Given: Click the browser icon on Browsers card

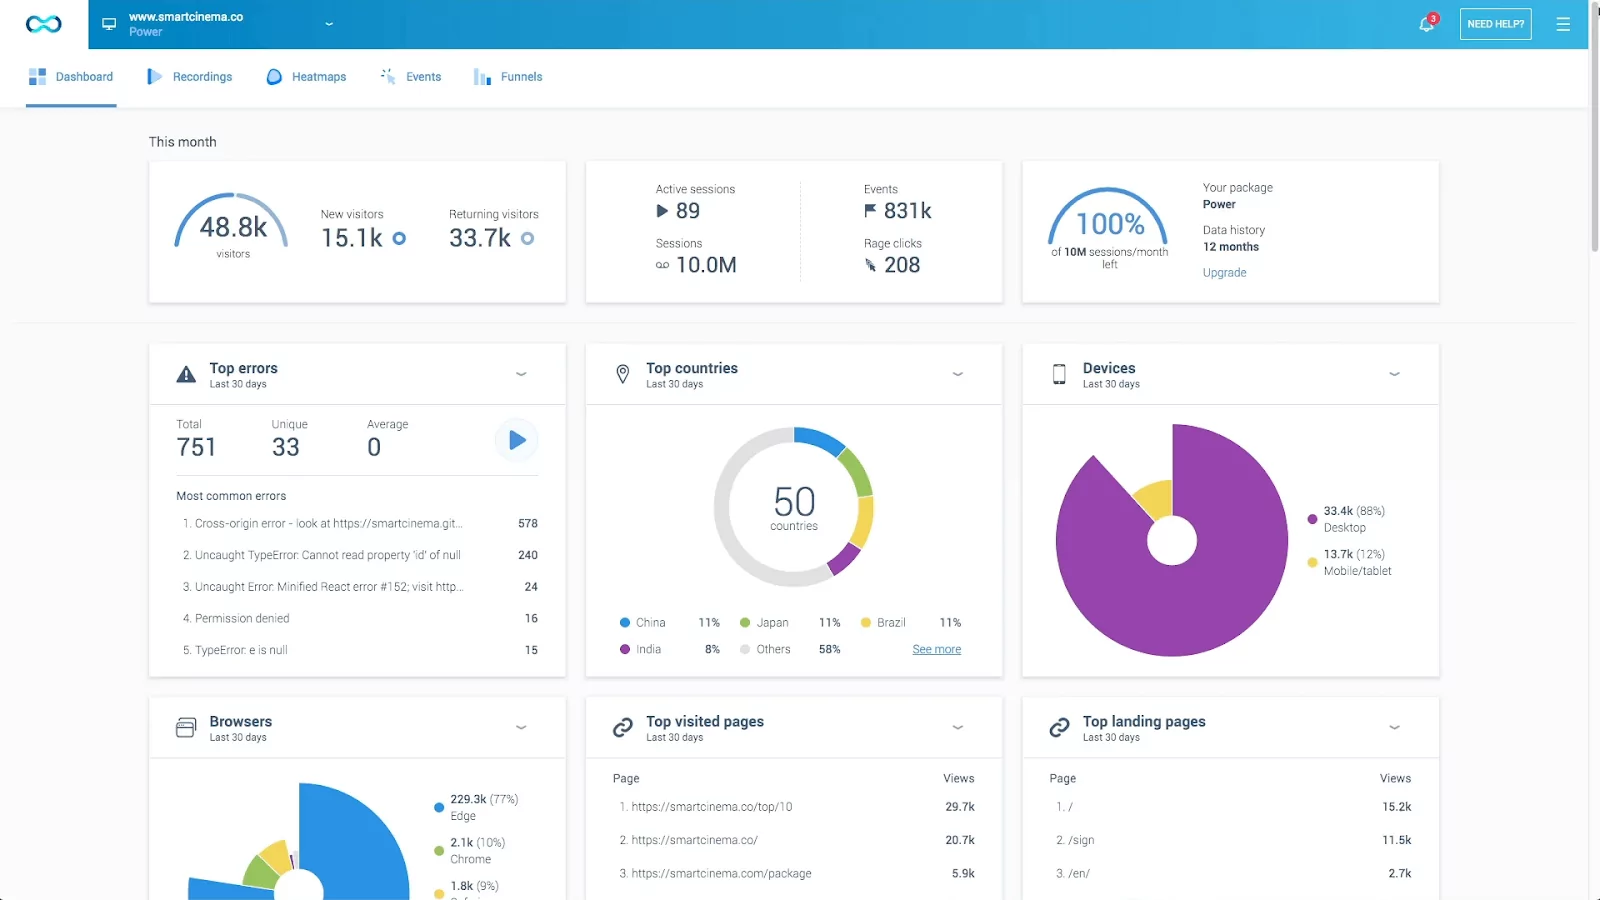Looking at the screenshot, I should pyautogui.click(x=185, y=727).
